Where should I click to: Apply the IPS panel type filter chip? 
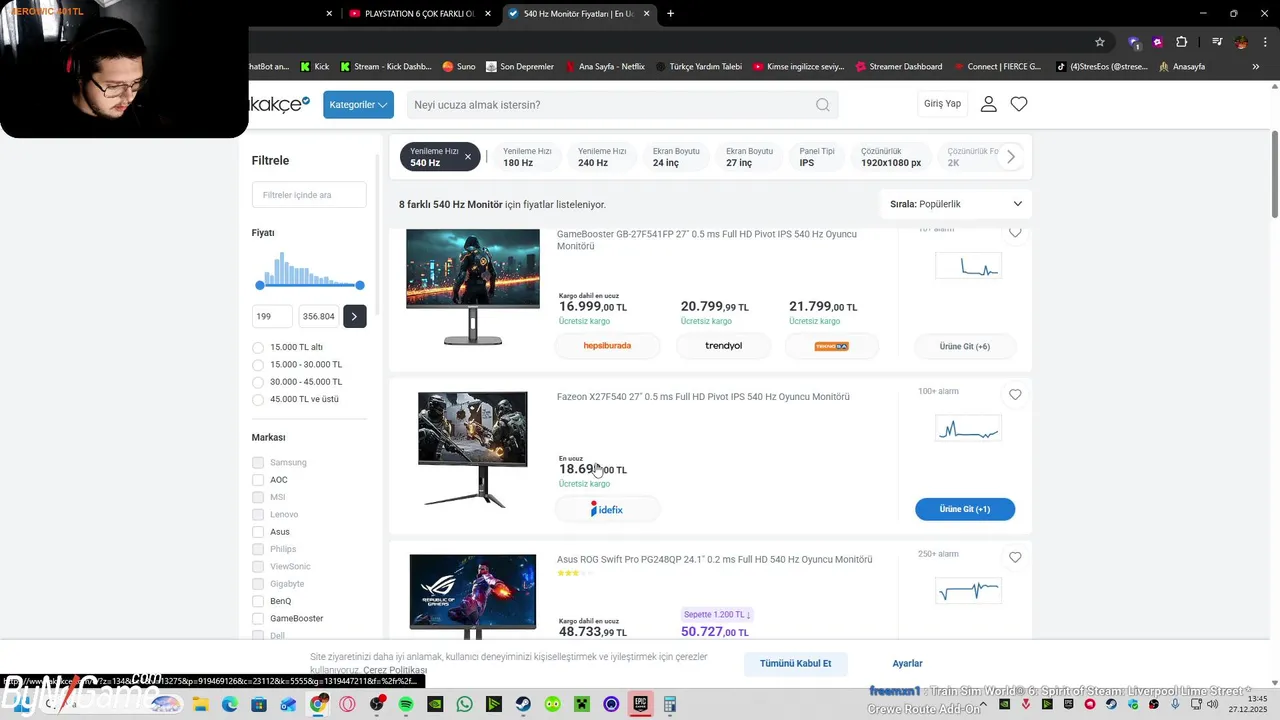click(817, 157)
